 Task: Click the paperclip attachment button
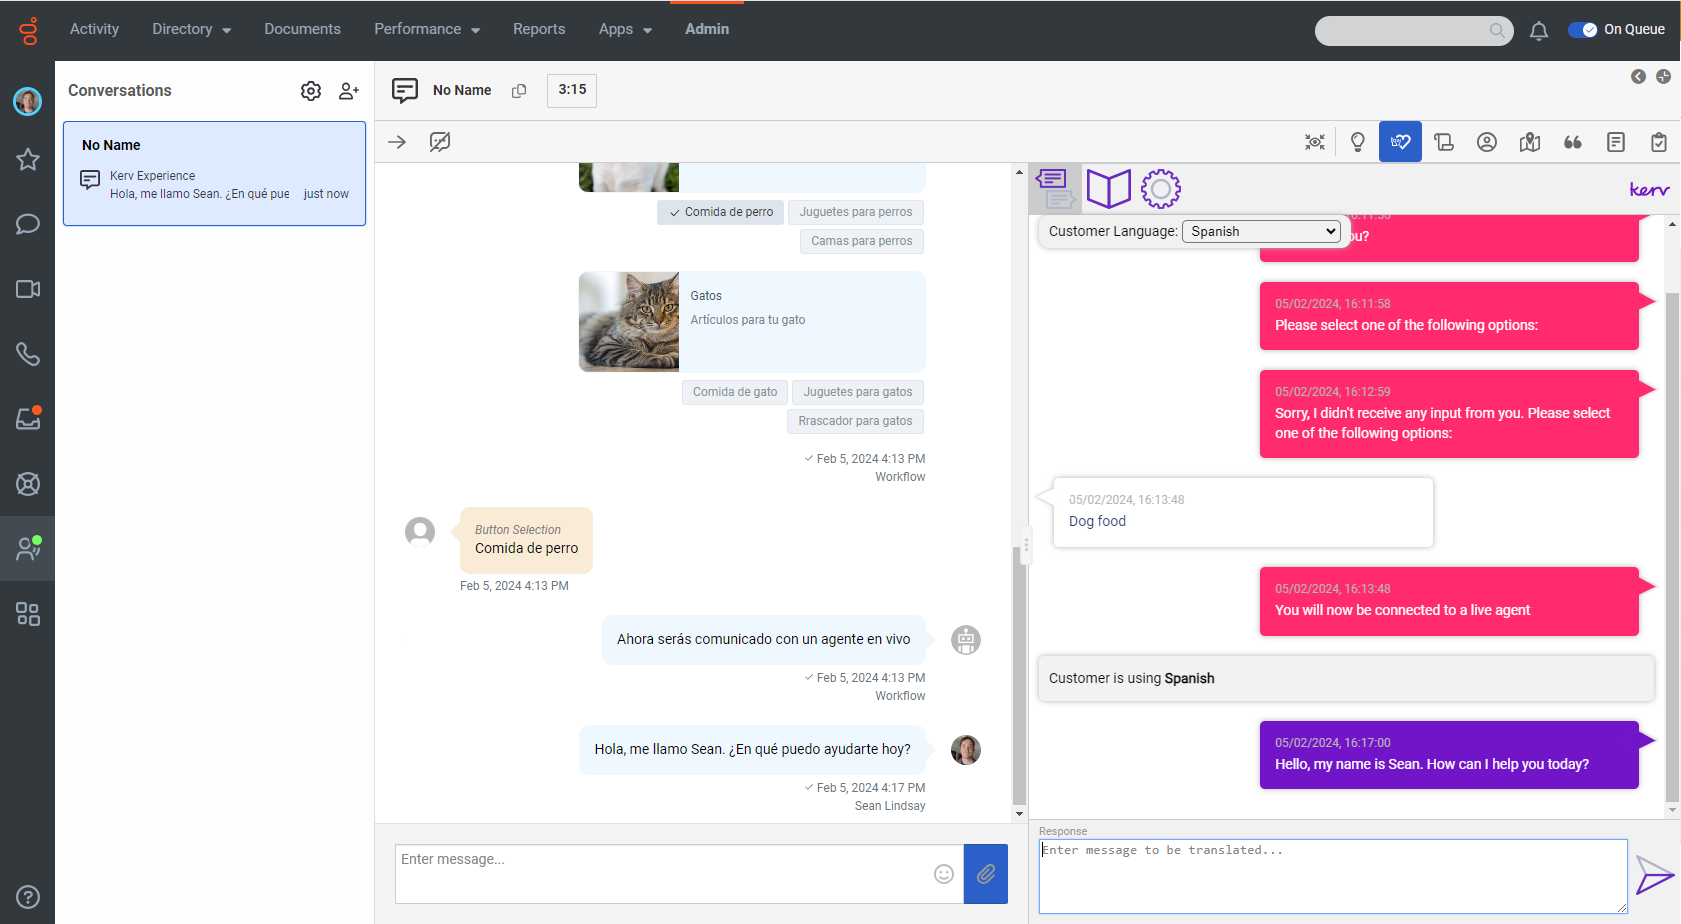pyautogui.click(x=985, y=874)
